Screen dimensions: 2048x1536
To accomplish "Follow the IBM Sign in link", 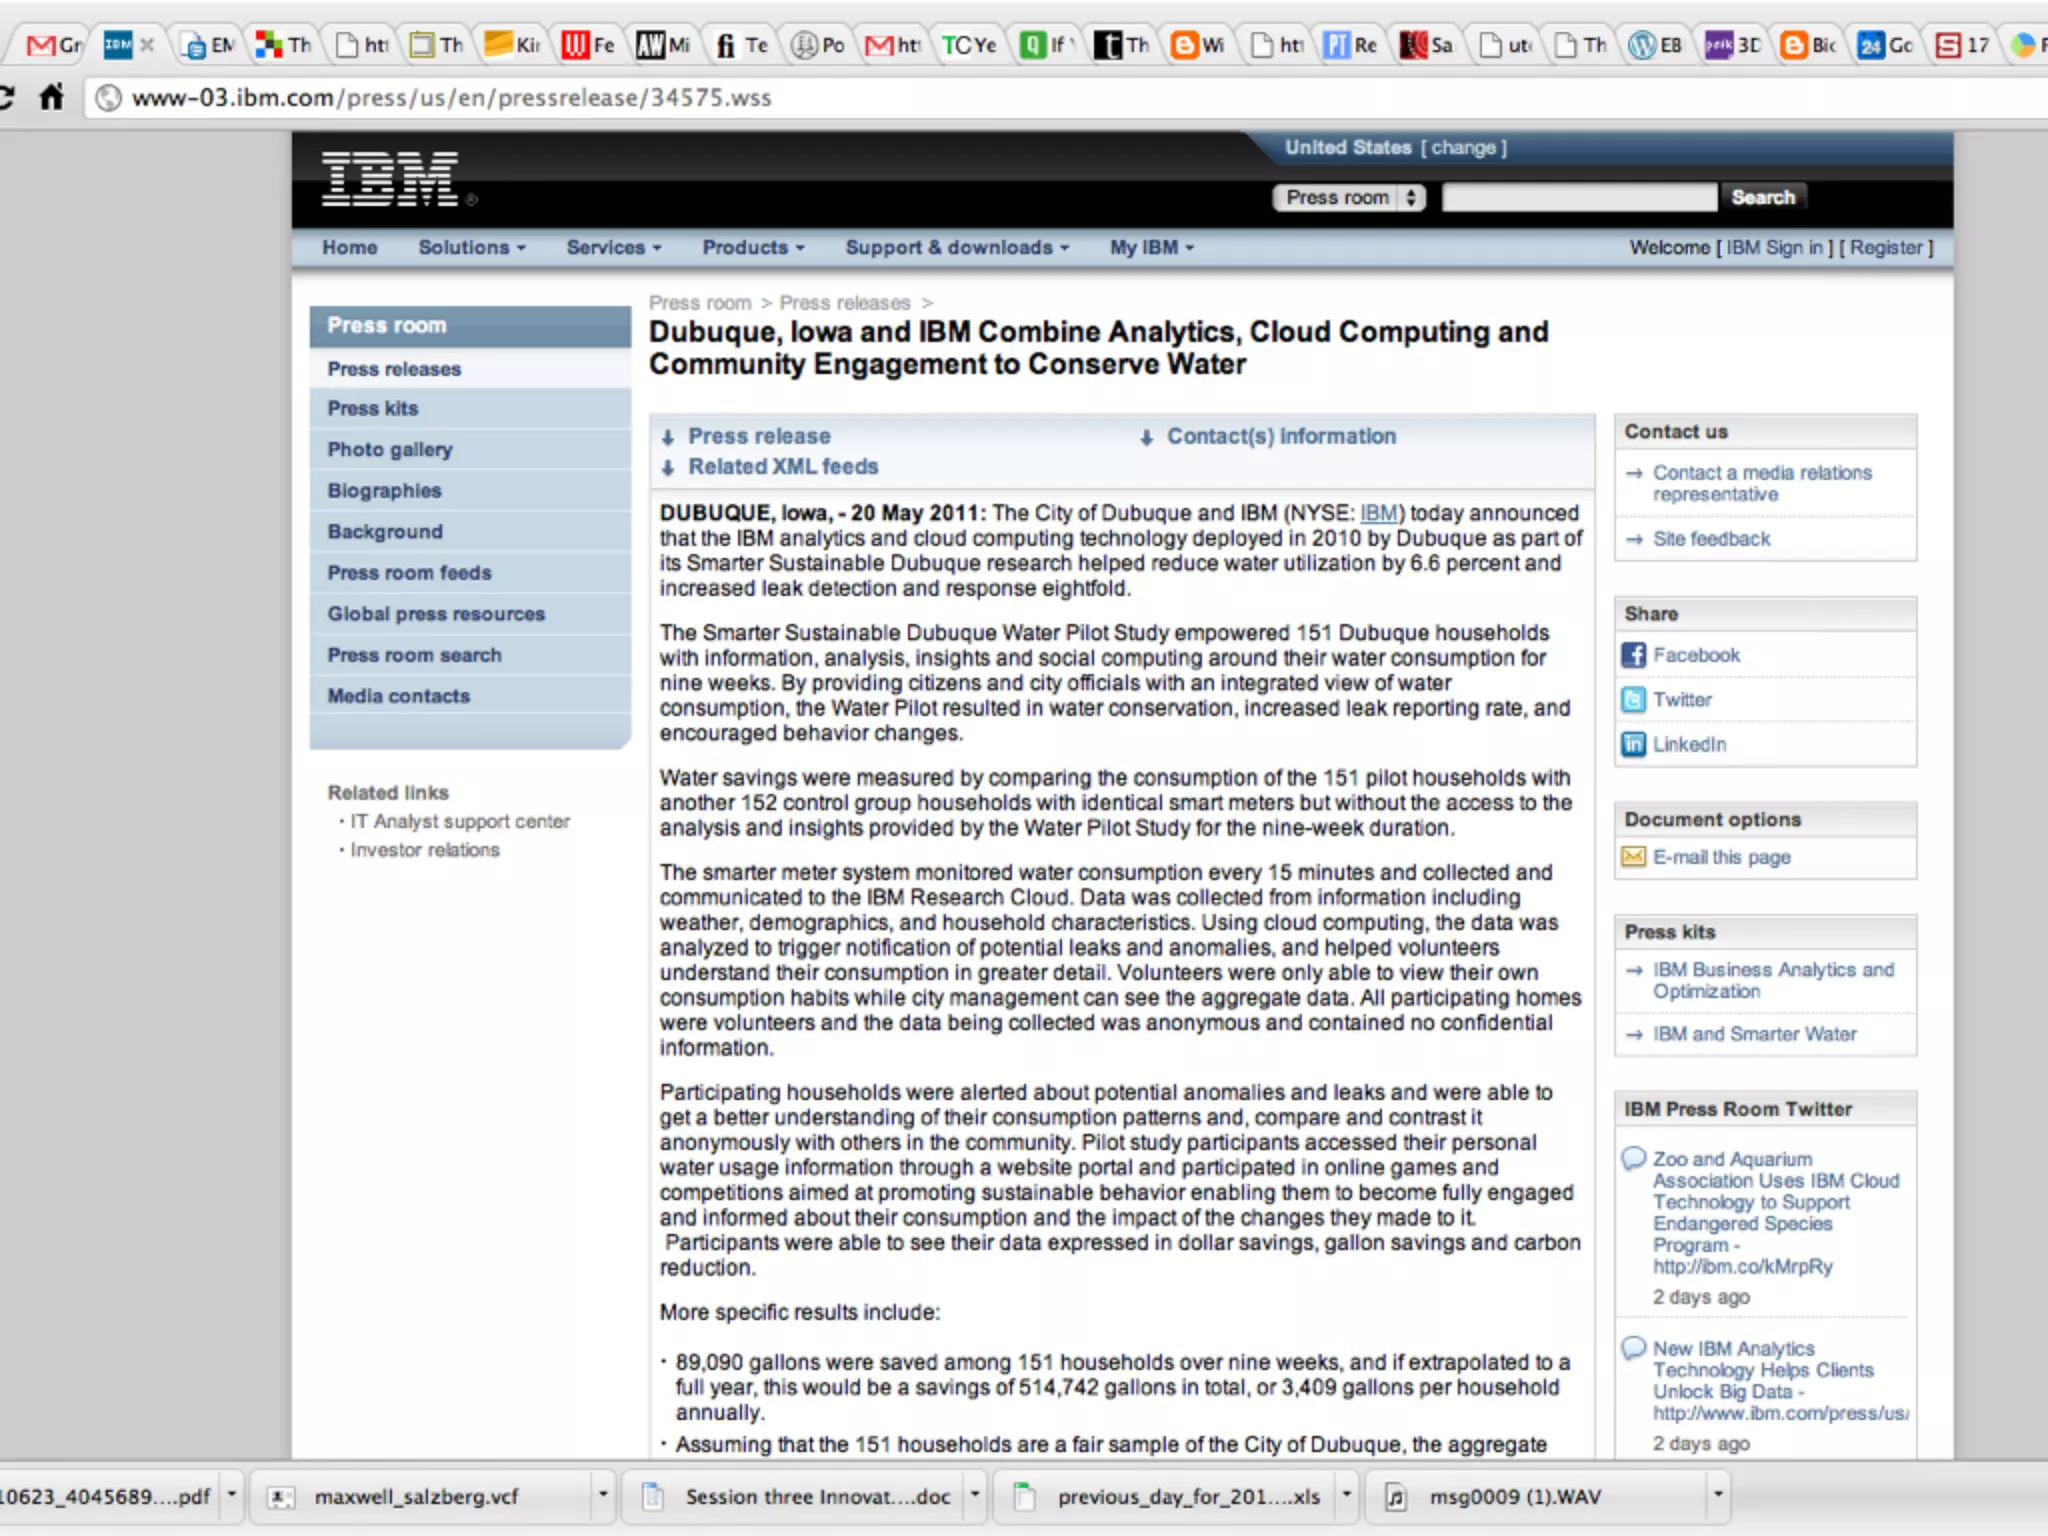I will [1774, 248].
